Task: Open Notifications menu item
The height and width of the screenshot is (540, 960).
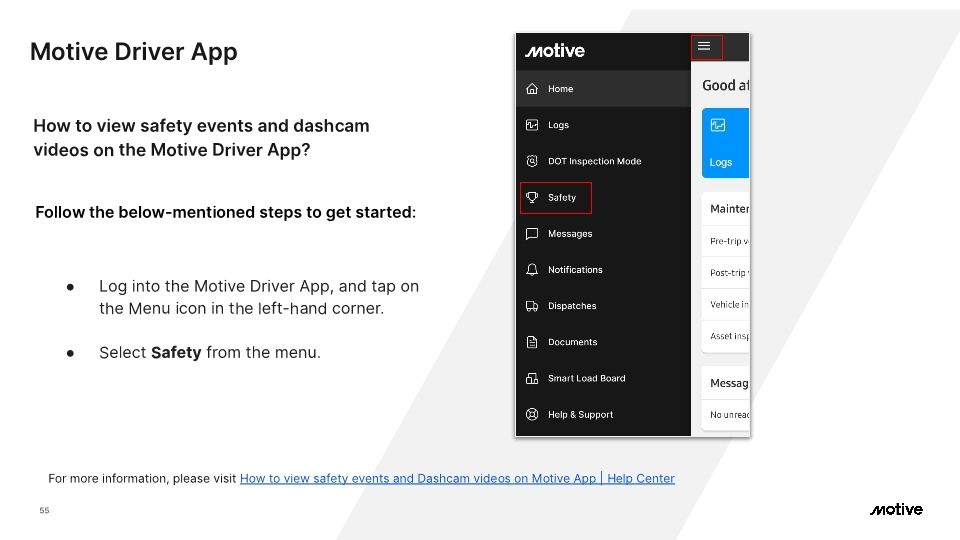Action: pyautogui.click(x=603, y=269)
